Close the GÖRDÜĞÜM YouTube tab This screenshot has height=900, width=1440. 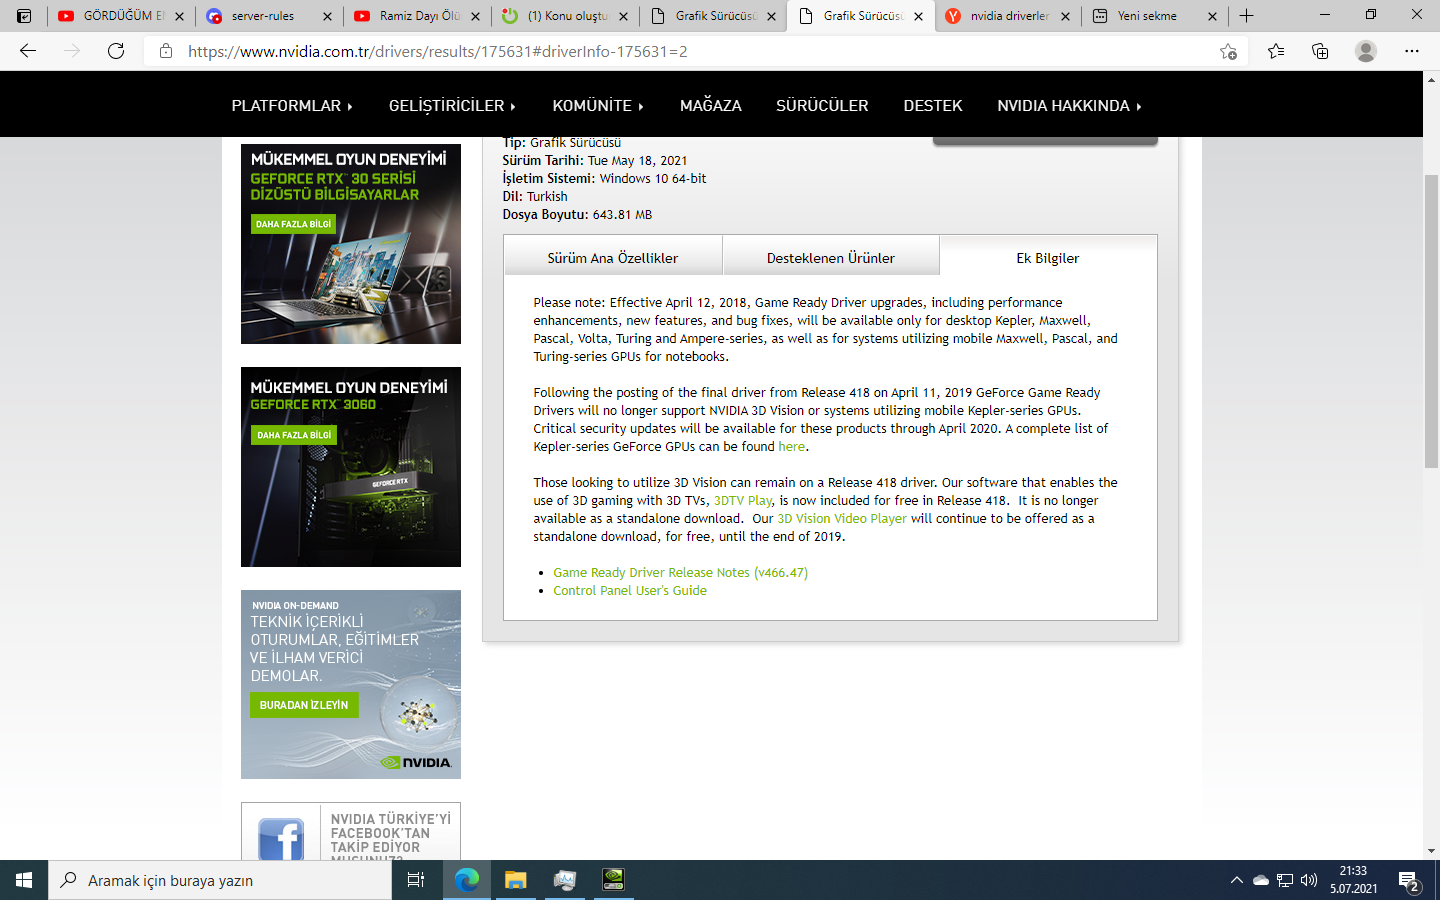180,16
